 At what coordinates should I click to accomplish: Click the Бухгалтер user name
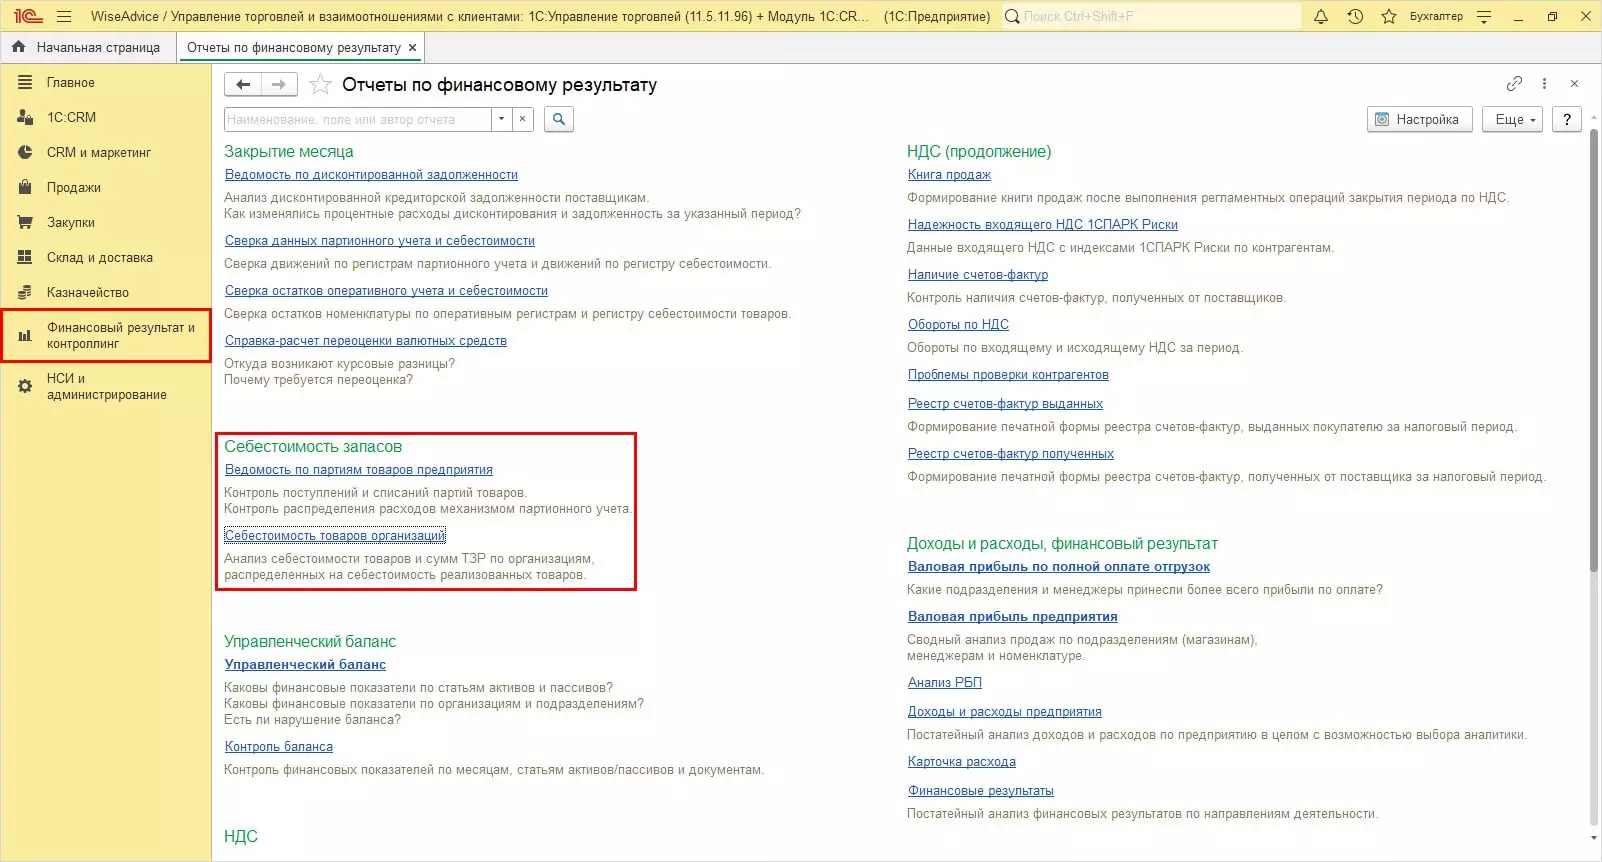[1436, 16]
